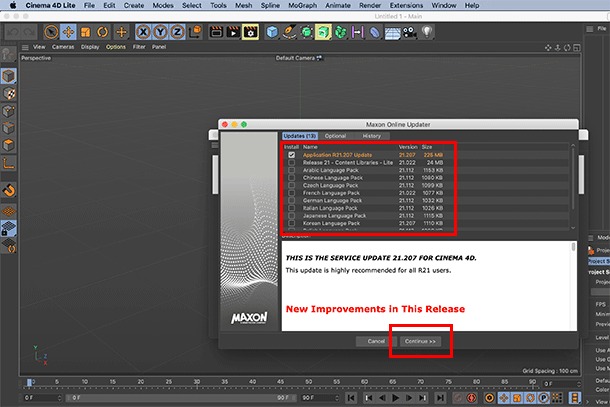This screenshot has width=610, height=407.
Task: Switch to the History tab
Action: click(x=372, y=136)
